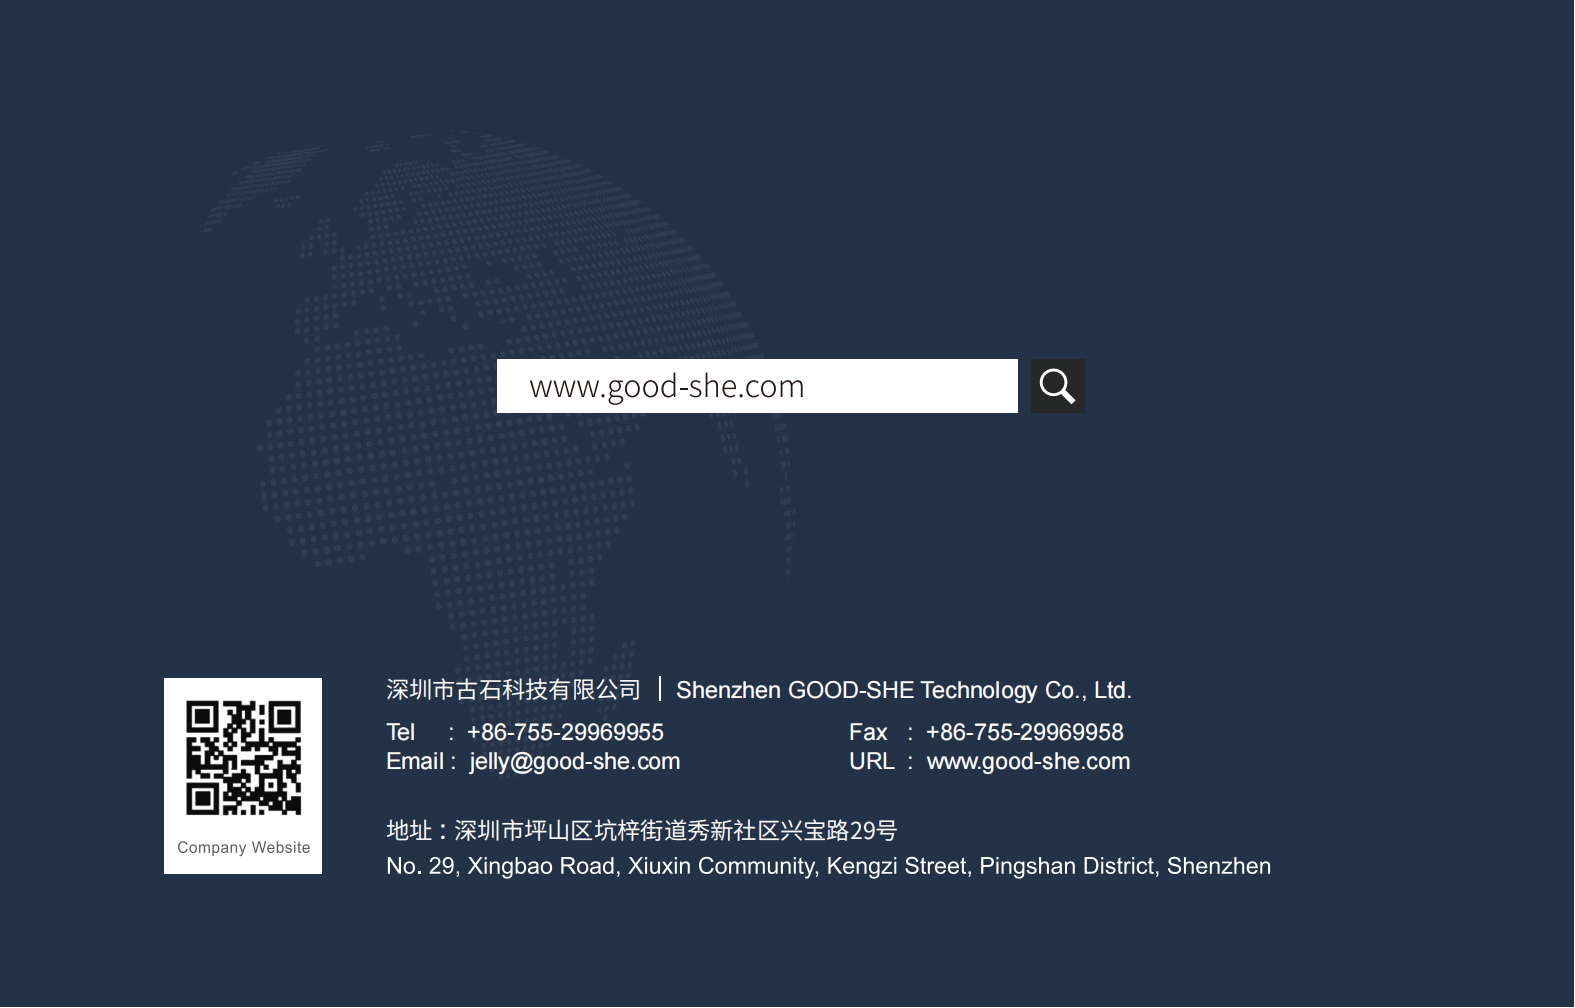Click the Company Website caption
1575x1008 pixels.
point(243,847)
